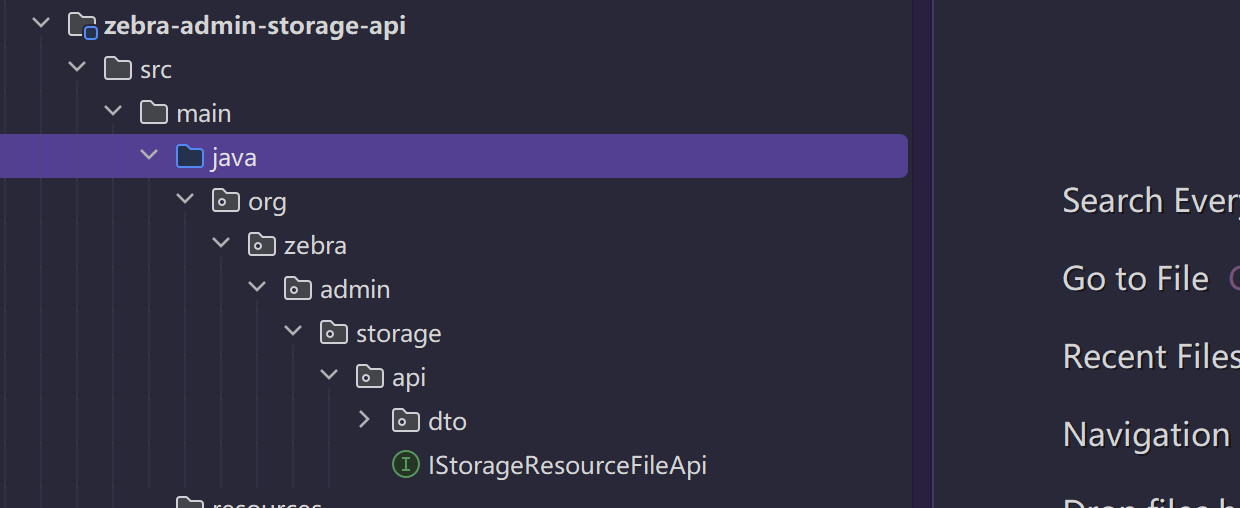Click the dto package icon
This screenshot has height=508, width=1240.
tap(406, 421)
